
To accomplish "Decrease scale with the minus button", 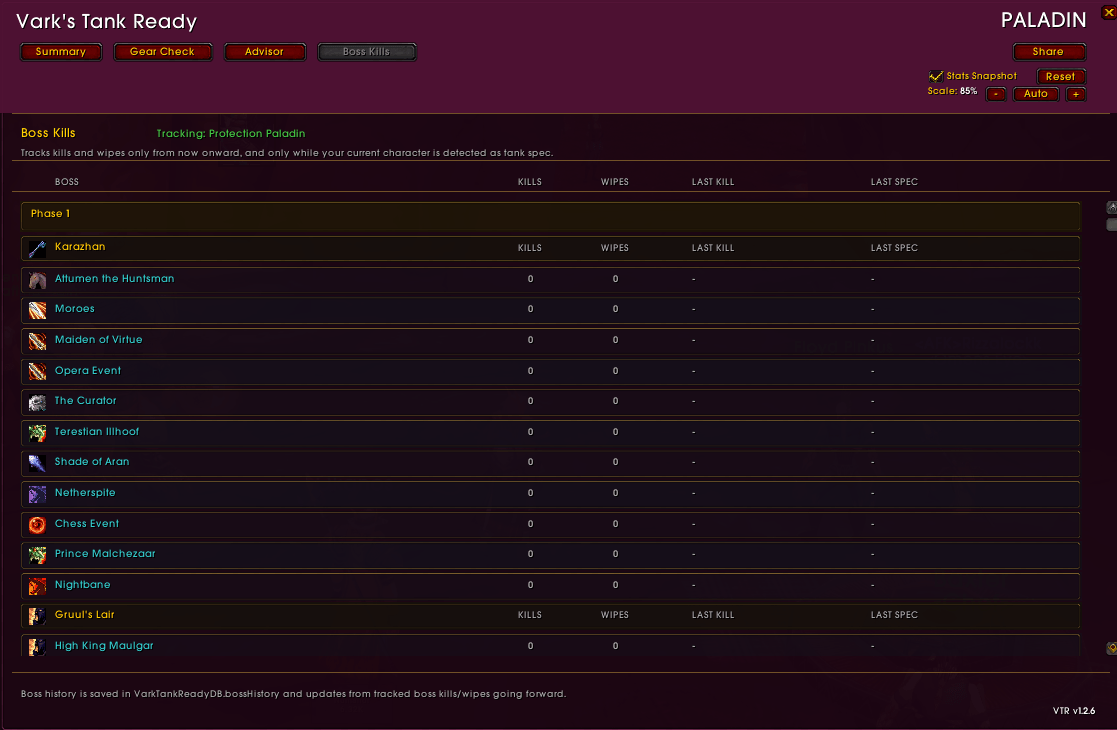I will coord(996,94).
